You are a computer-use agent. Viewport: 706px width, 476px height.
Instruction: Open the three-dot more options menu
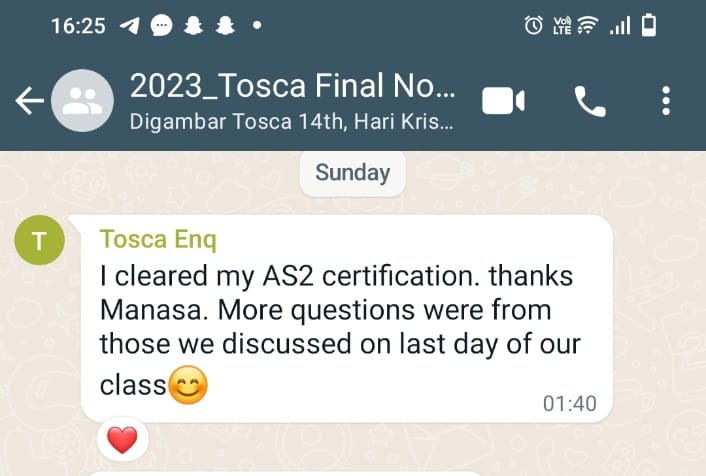point(666,101)
